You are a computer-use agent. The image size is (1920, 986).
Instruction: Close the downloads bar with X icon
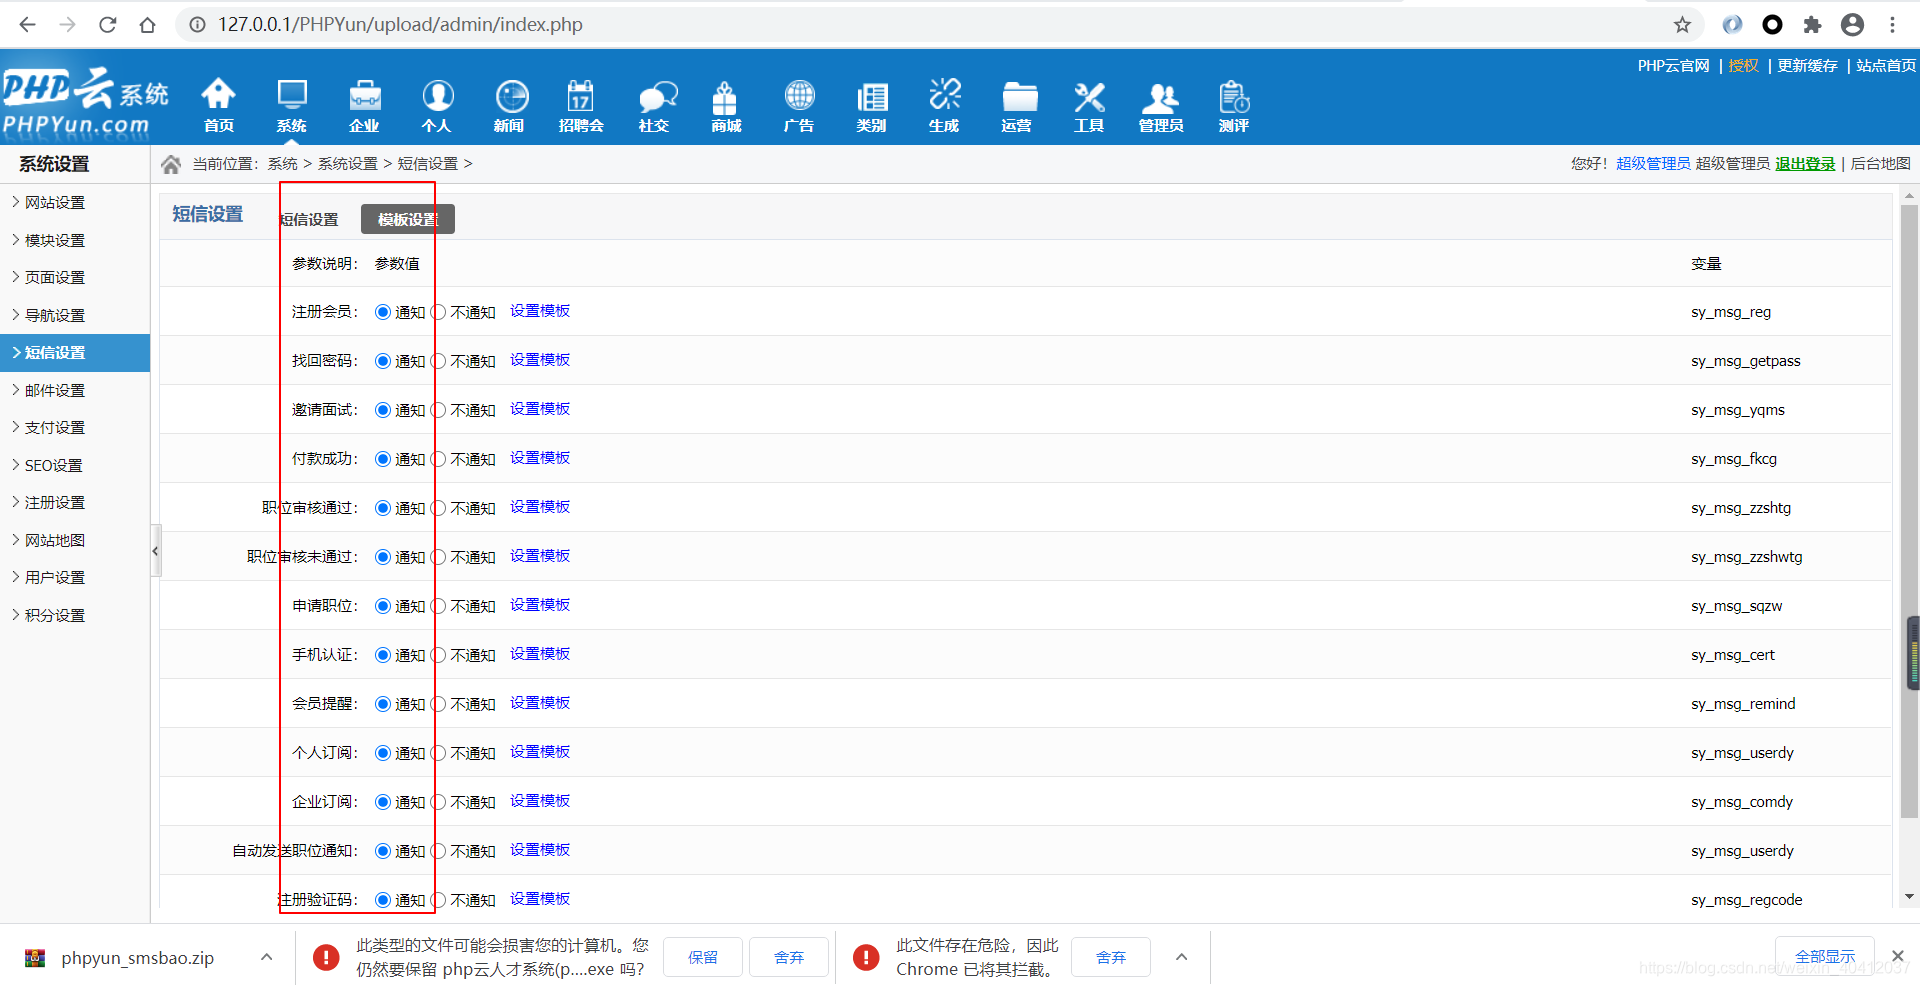[x=1897, y=956]
